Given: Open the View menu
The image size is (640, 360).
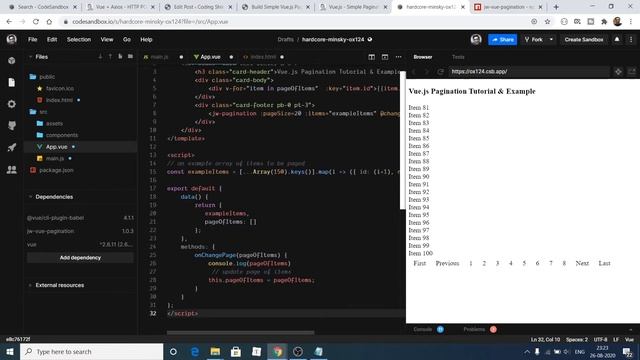Looking at the screenshot, I should pos(107,40).
